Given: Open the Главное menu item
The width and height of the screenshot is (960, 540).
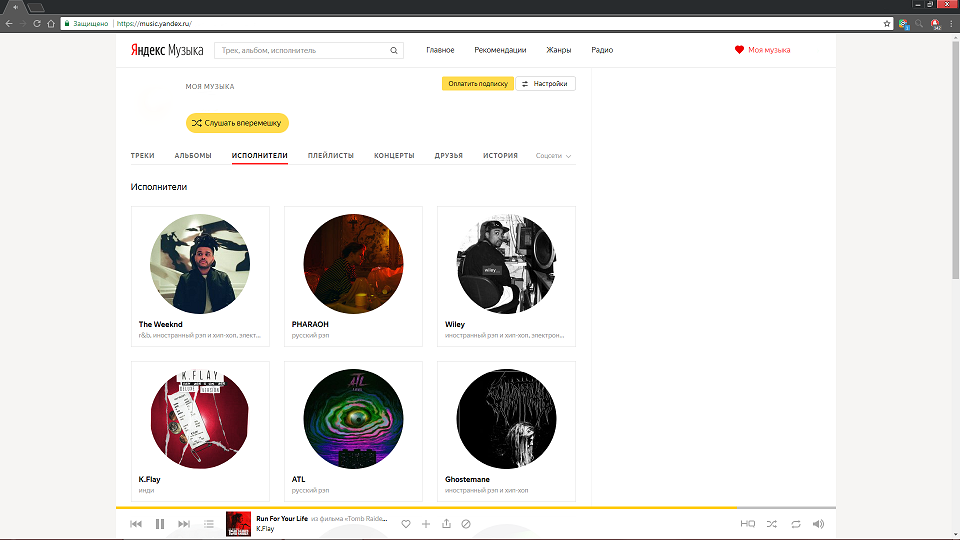Looking at the screenshot, I should tap(440, 50).
